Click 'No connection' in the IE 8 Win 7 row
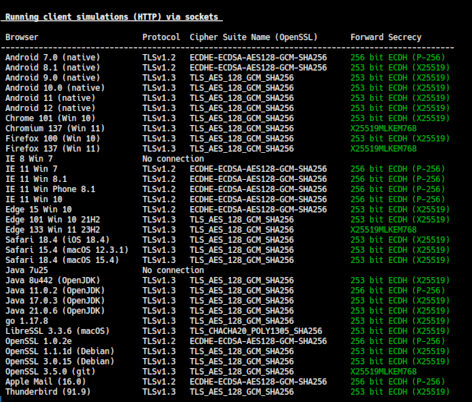 coord(173,159)
